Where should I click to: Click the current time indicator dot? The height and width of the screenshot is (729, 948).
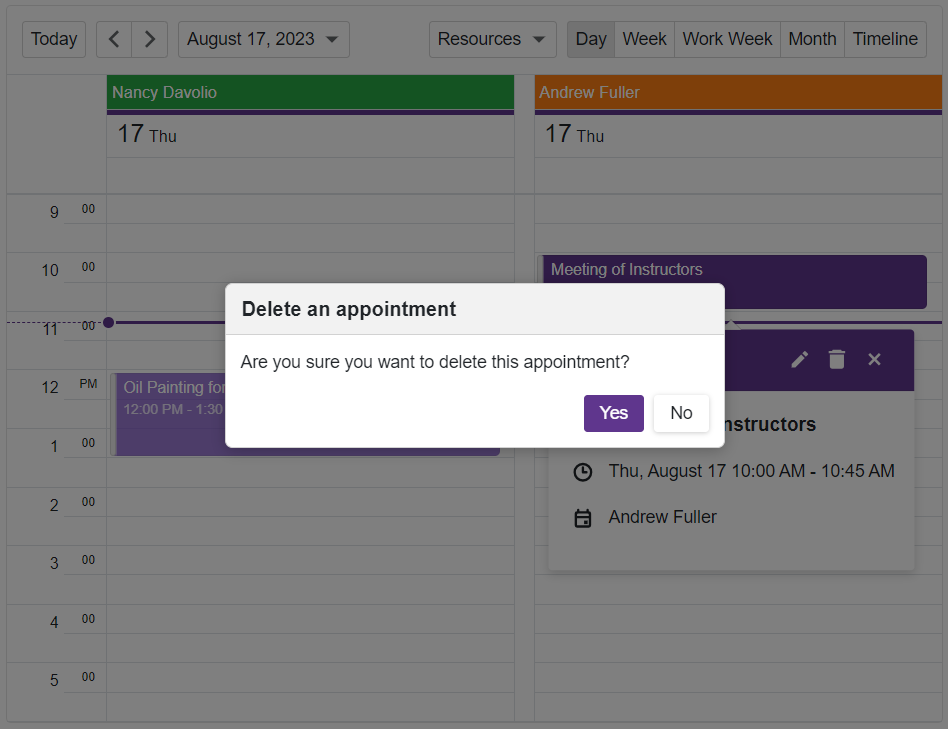(x=109, y=323)
